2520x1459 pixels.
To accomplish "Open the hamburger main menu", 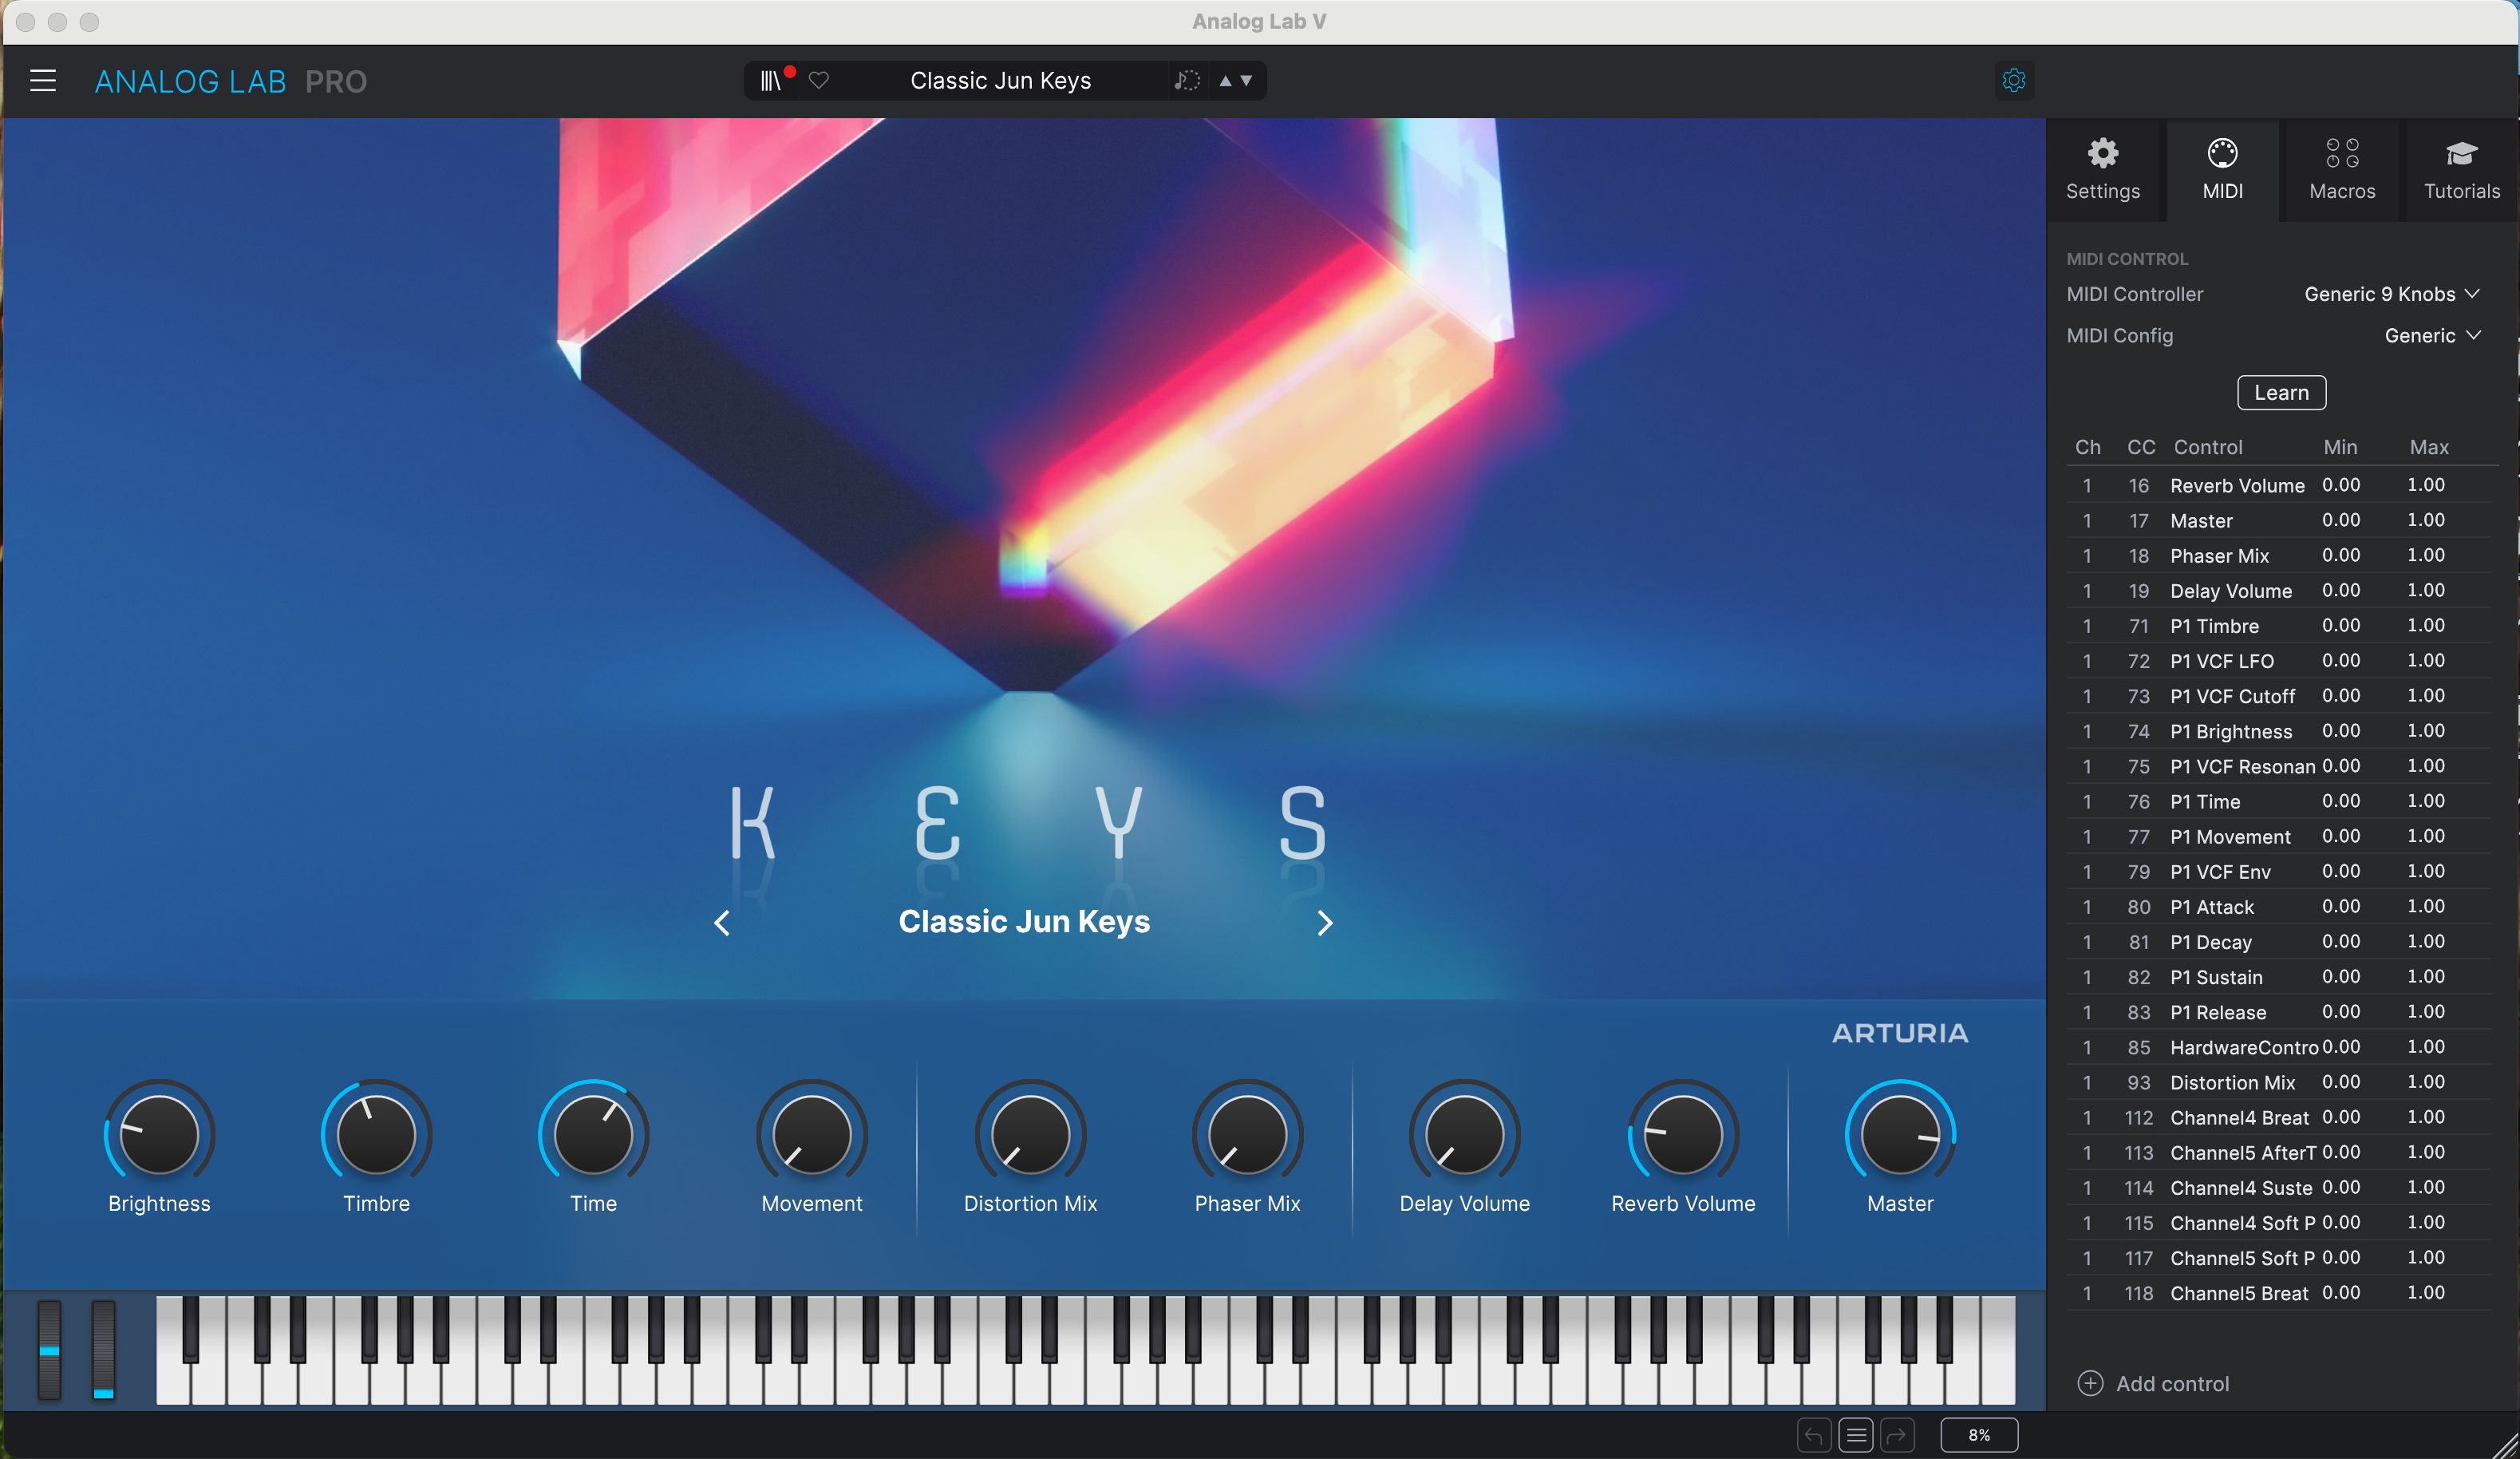I will tap(43, 81).
